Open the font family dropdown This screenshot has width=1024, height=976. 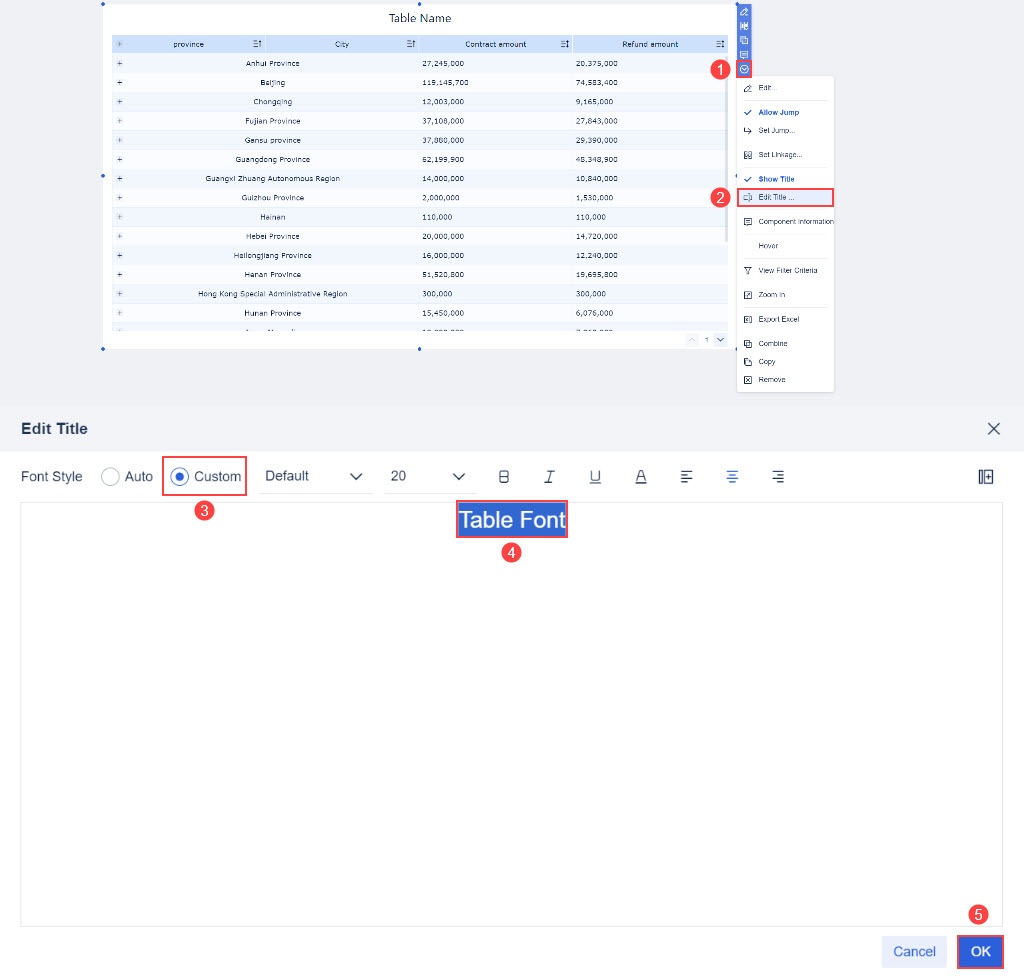(x=315, y=477)
